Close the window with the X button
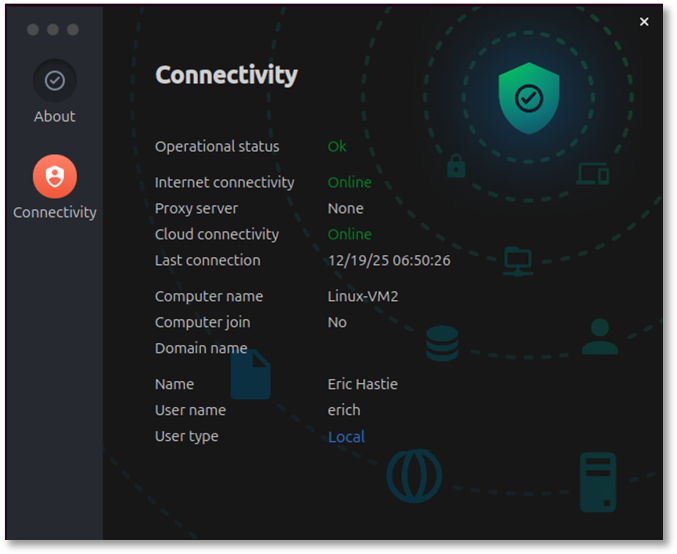 coord(644,22)
